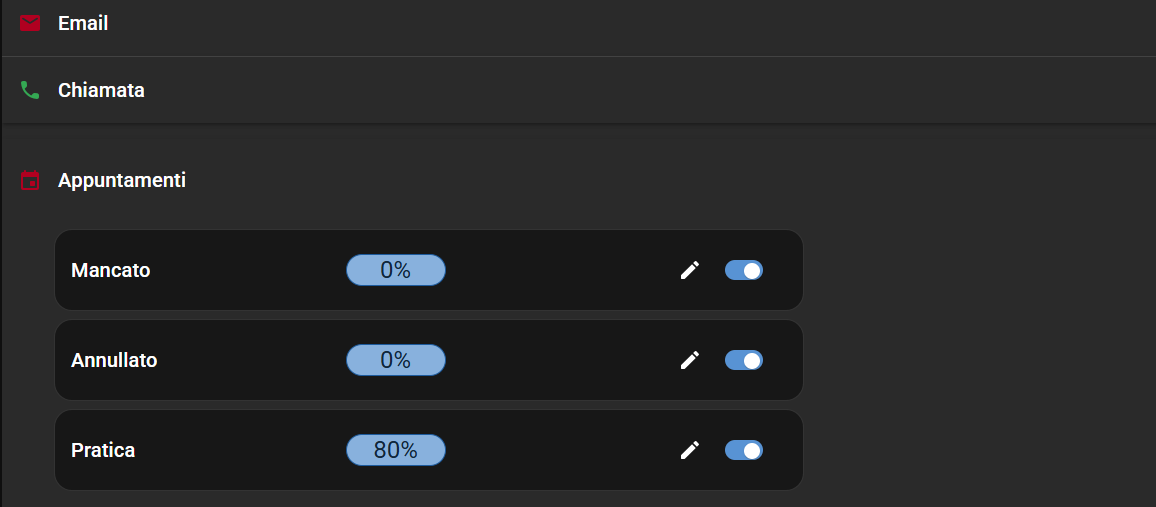
Task: Click the Email section title
Action: coord(83,23)
